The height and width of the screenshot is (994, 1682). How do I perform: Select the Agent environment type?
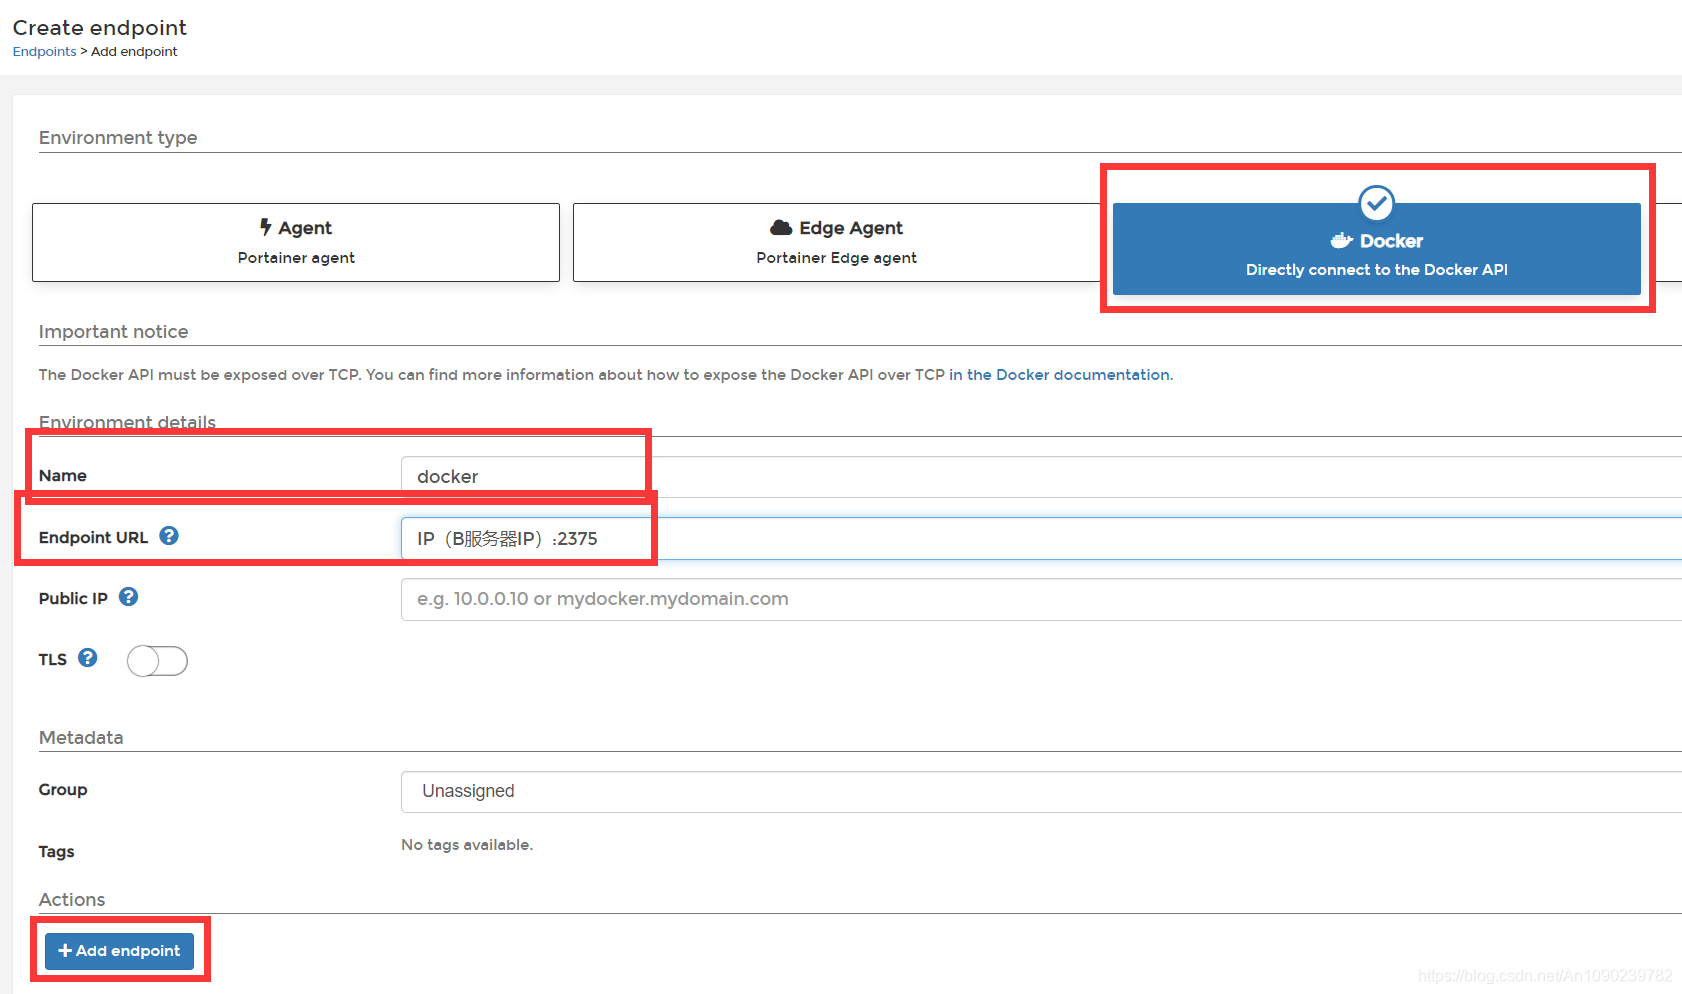click(296, 242)
